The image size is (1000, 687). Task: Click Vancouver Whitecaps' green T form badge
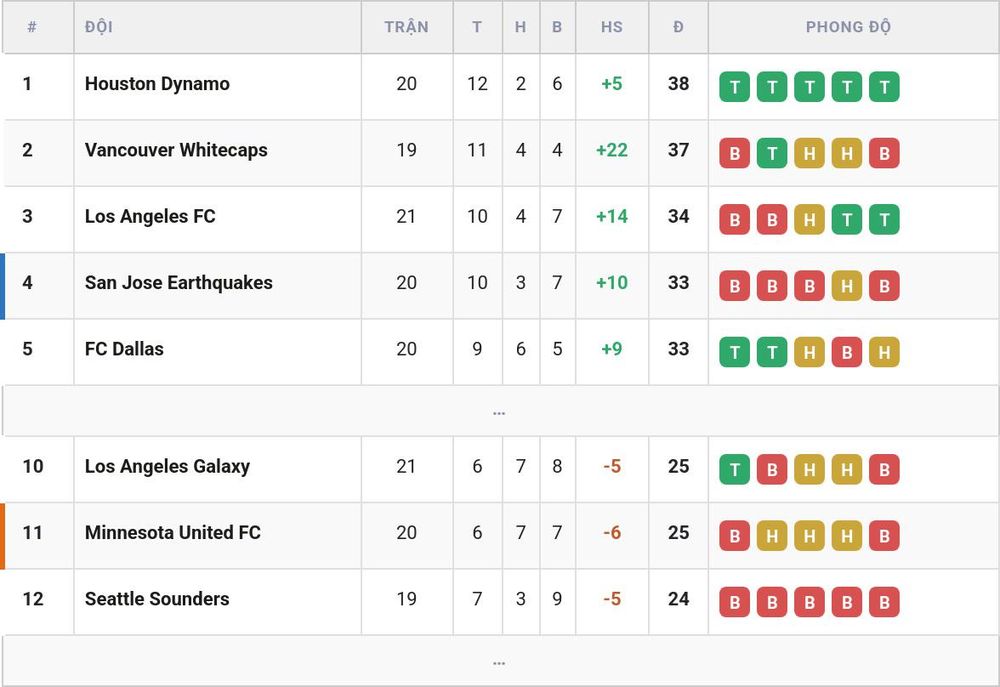pyautogui.click(x=772, y=153)
